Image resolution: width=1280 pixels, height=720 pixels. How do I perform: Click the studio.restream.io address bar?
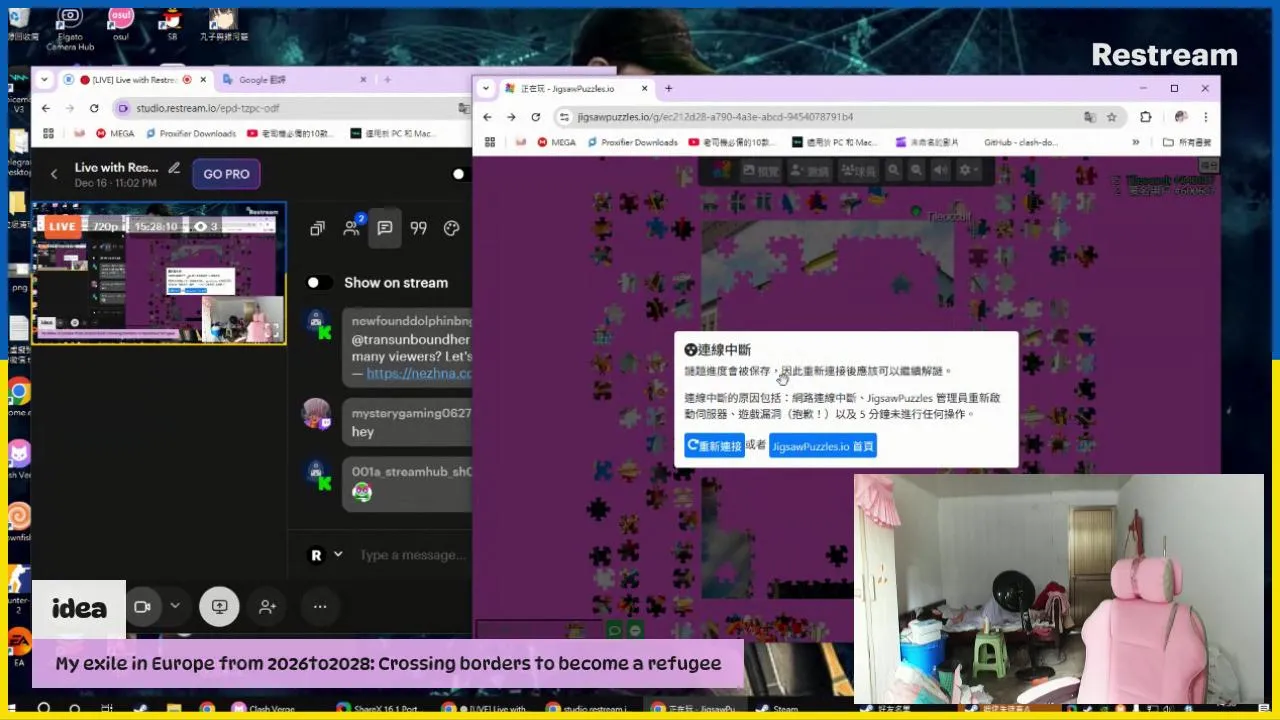coord(290,108)
